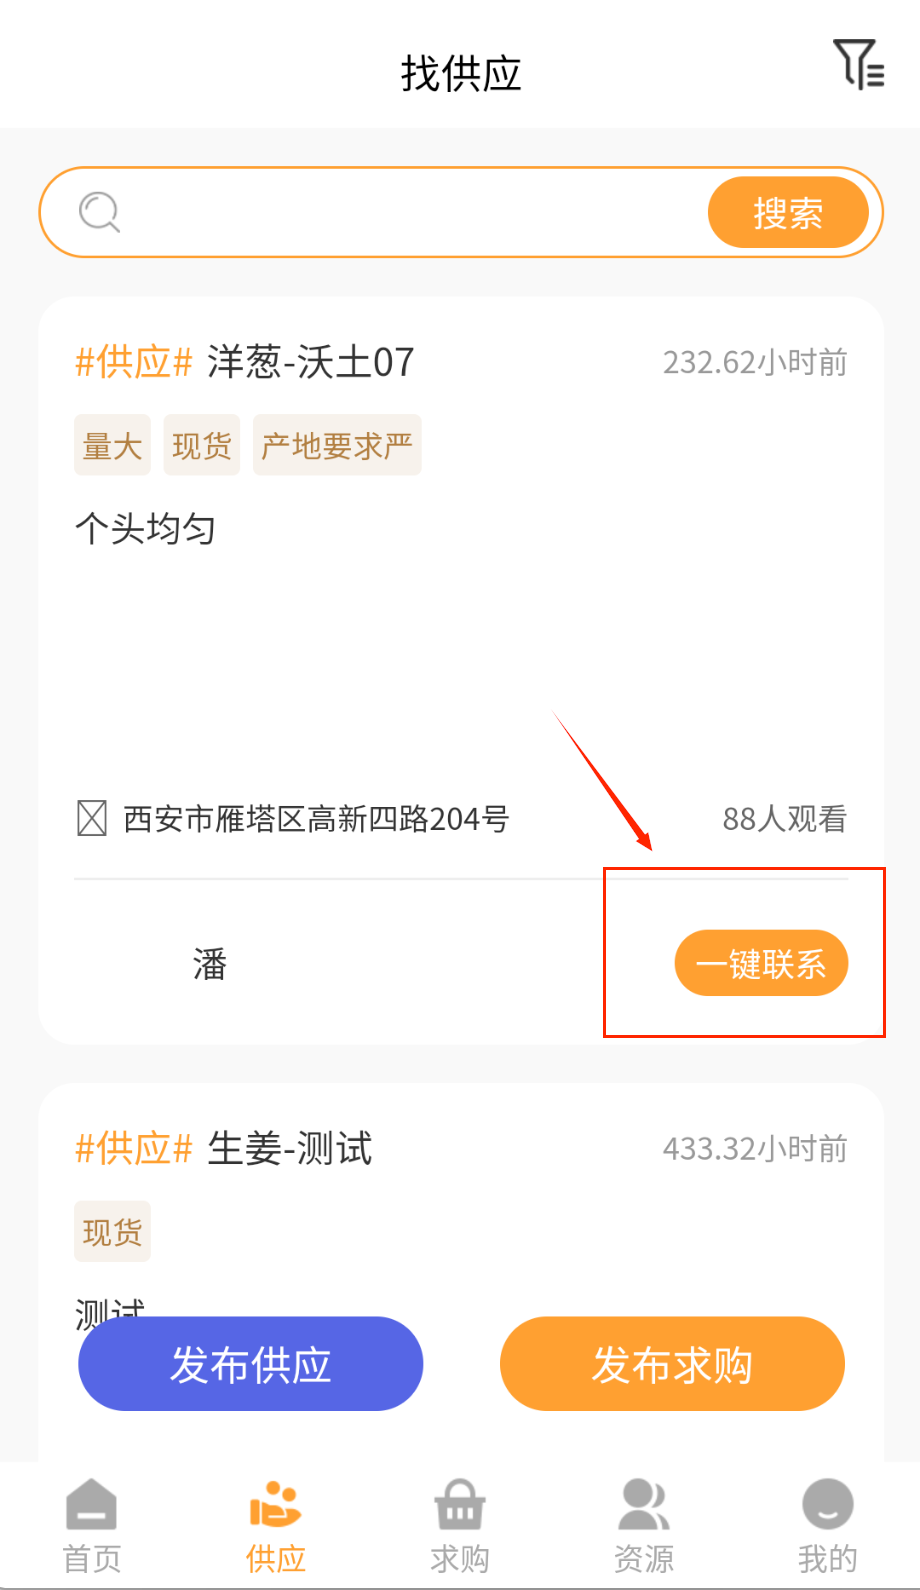Tap the resources people icon

[643, 1505]
